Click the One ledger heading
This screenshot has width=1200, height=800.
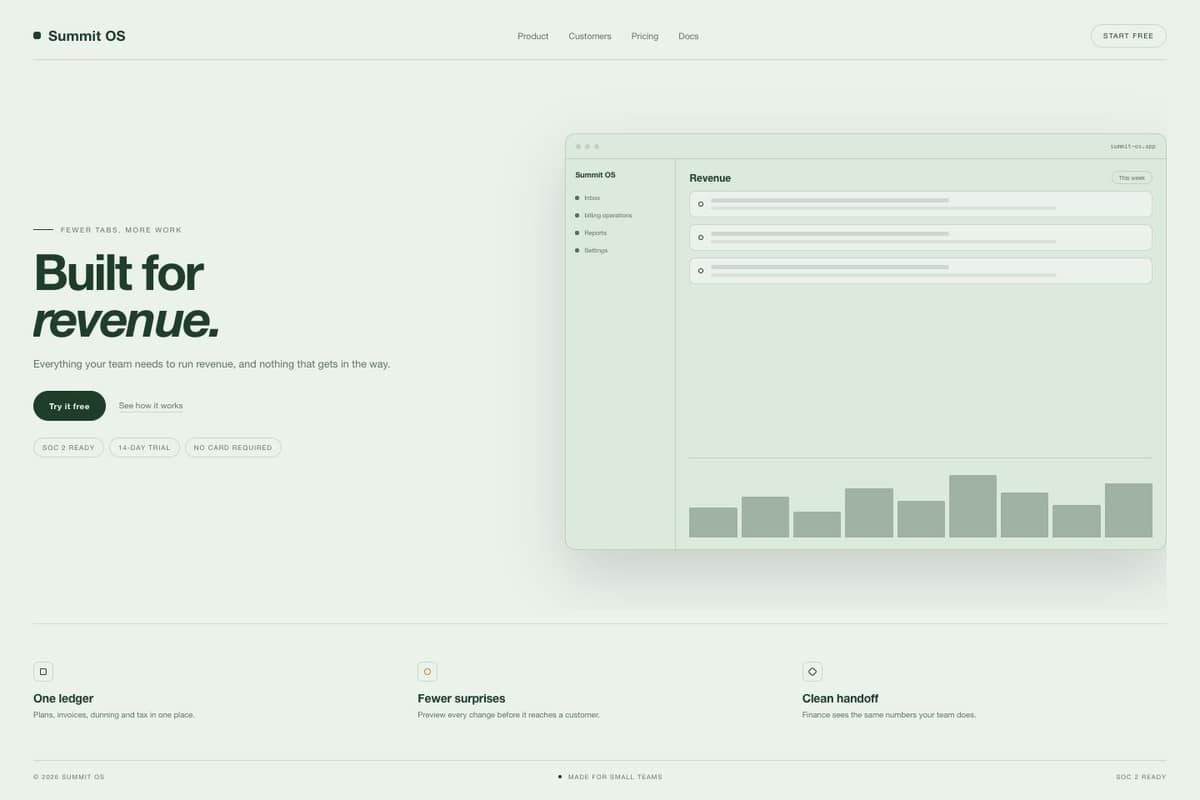point(63,698)
